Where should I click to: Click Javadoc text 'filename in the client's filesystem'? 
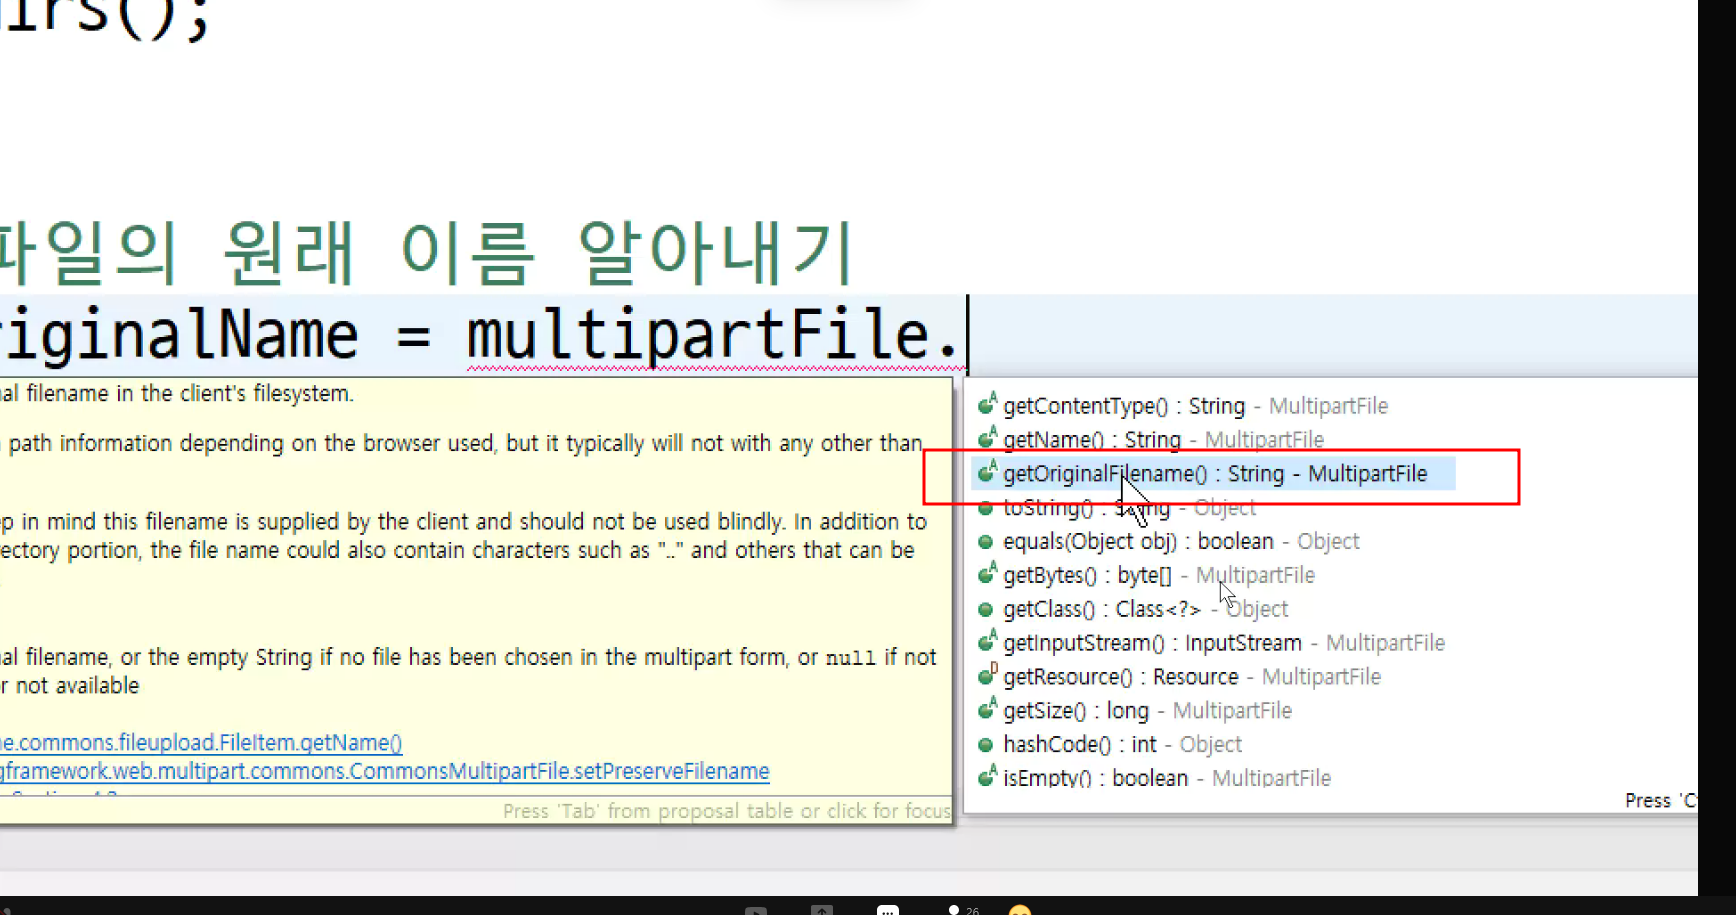pos(177,394)
